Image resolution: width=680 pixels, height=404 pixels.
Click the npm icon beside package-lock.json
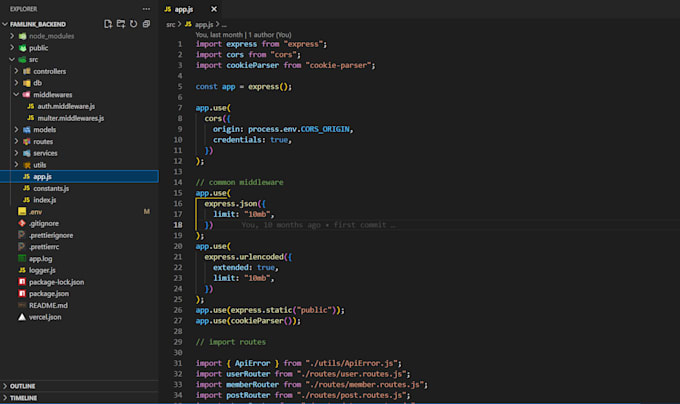pyautogui.click(x=22, y=282)
